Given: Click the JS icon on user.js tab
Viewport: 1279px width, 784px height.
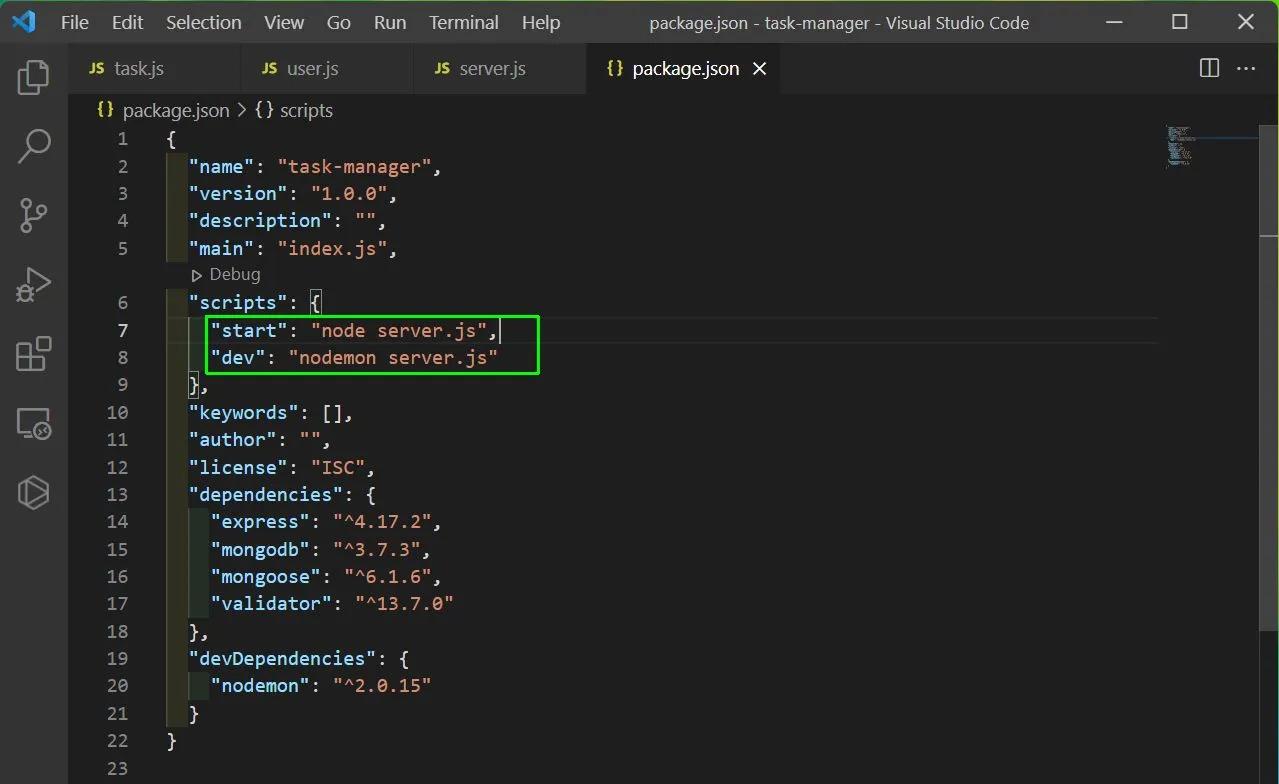Looking at the screenshot, I should coord(270,68).
